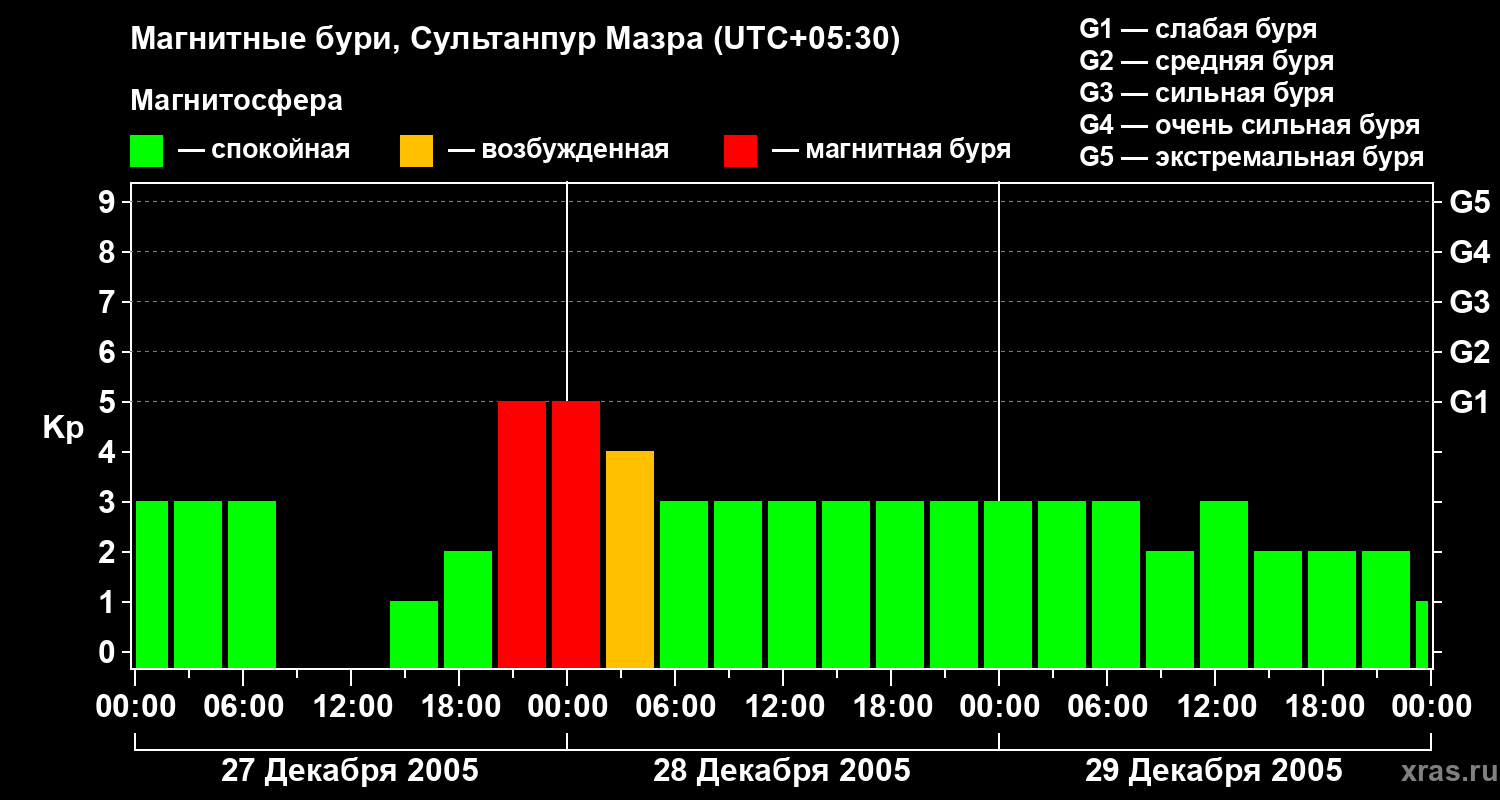Click the 'G2 — средняя буря' legend line
This screenshot has height=800, width=1500.
pyautogui.click(x=1207, y=60)
